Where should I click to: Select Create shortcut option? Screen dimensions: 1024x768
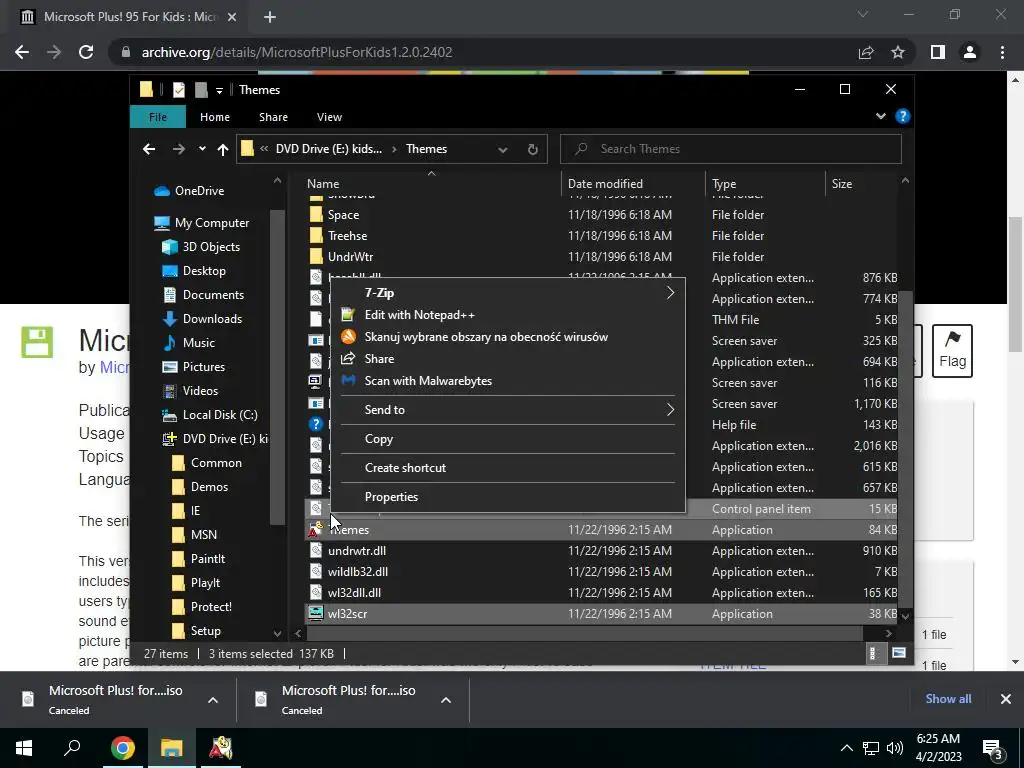508,468
